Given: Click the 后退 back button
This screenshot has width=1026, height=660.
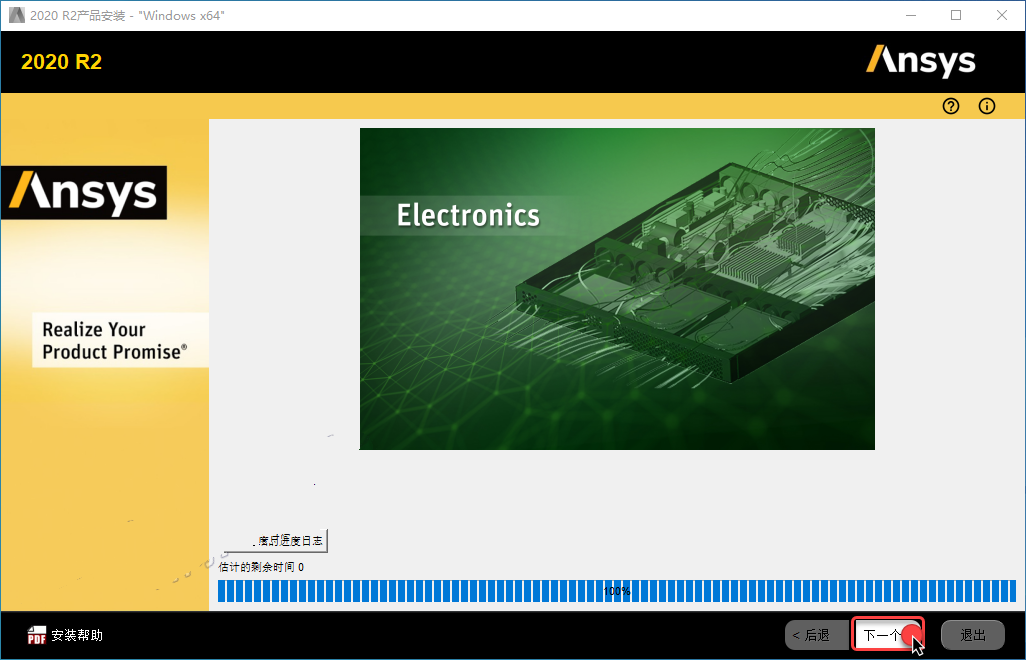Looking at the screenshot, I should click(817, 635).
